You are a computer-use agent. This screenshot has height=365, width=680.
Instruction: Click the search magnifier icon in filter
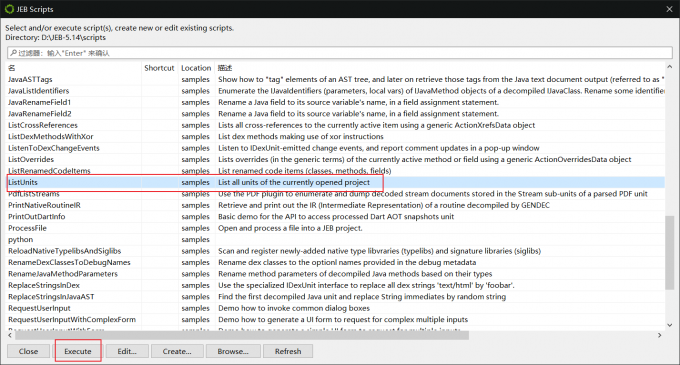click(13, 53)
